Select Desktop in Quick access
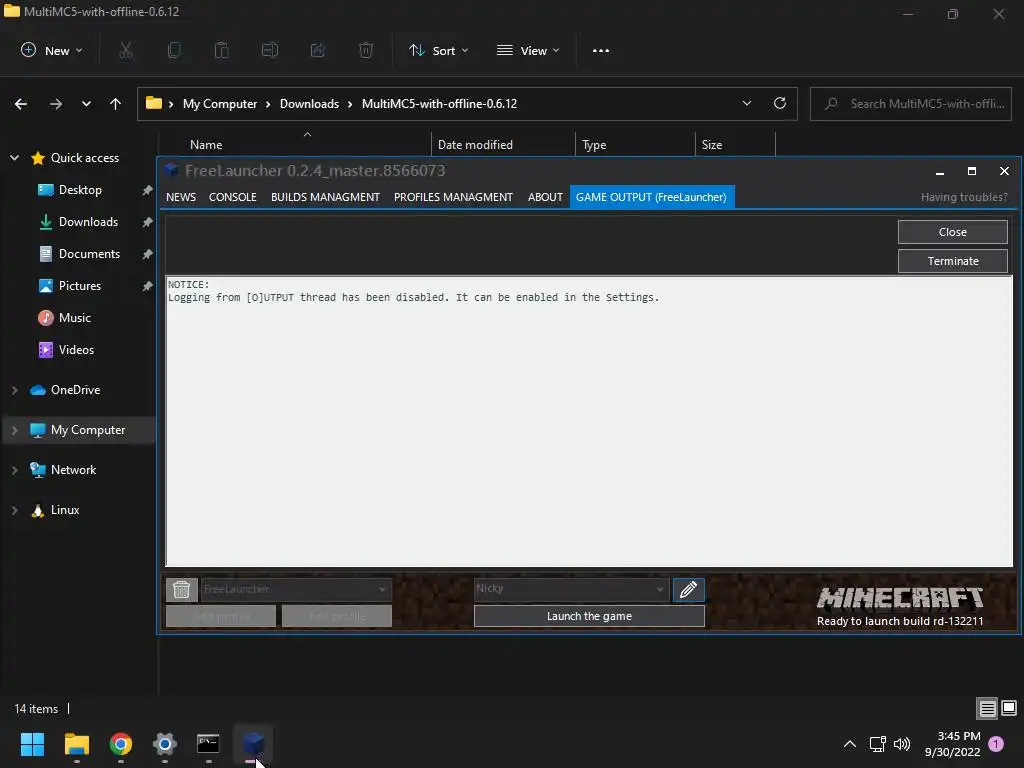The image size is (1024, 768). click(x=80, y=190)
